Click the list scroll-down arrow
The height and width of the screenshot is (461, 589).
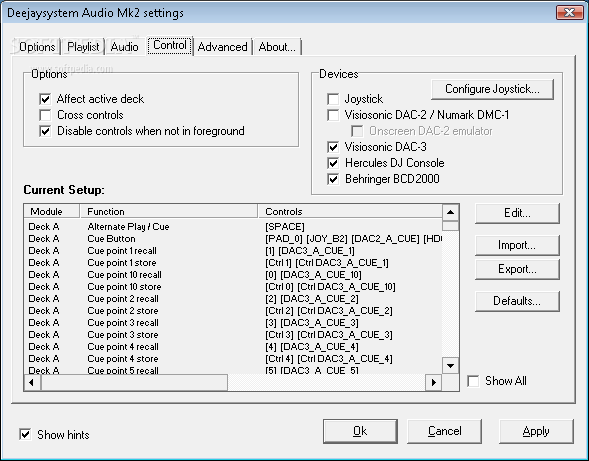click(x=450, y=365)
